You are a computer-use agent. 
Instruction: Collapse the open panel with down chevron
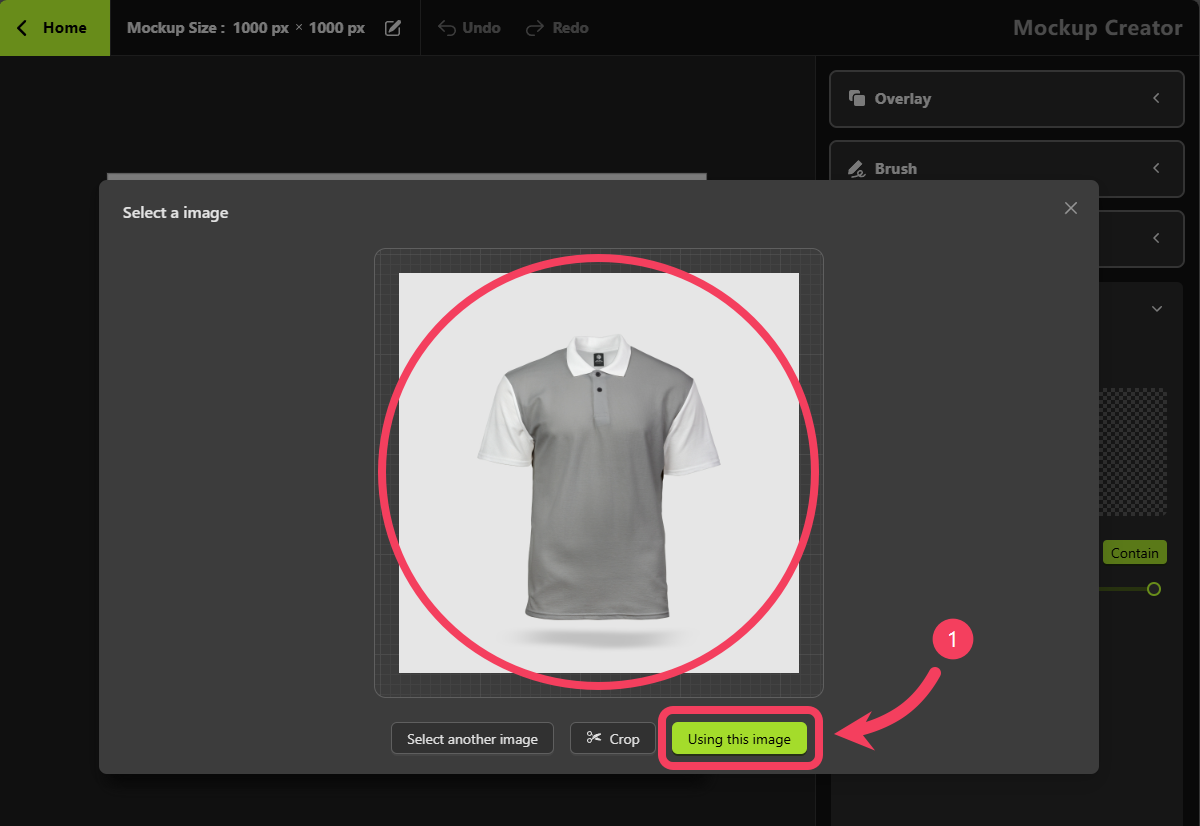pyautogui.click(x=1157, y=309)
